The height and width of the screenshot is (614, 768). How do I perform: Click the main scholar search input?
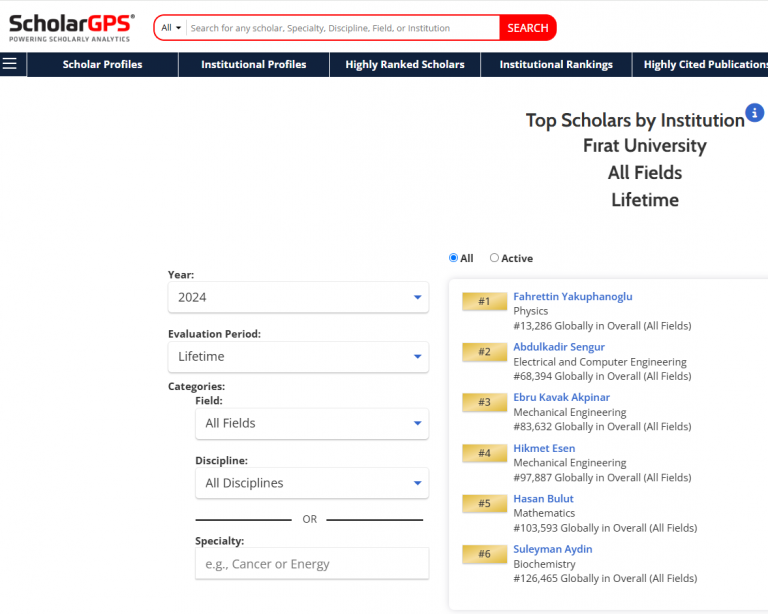pos(343,28)
